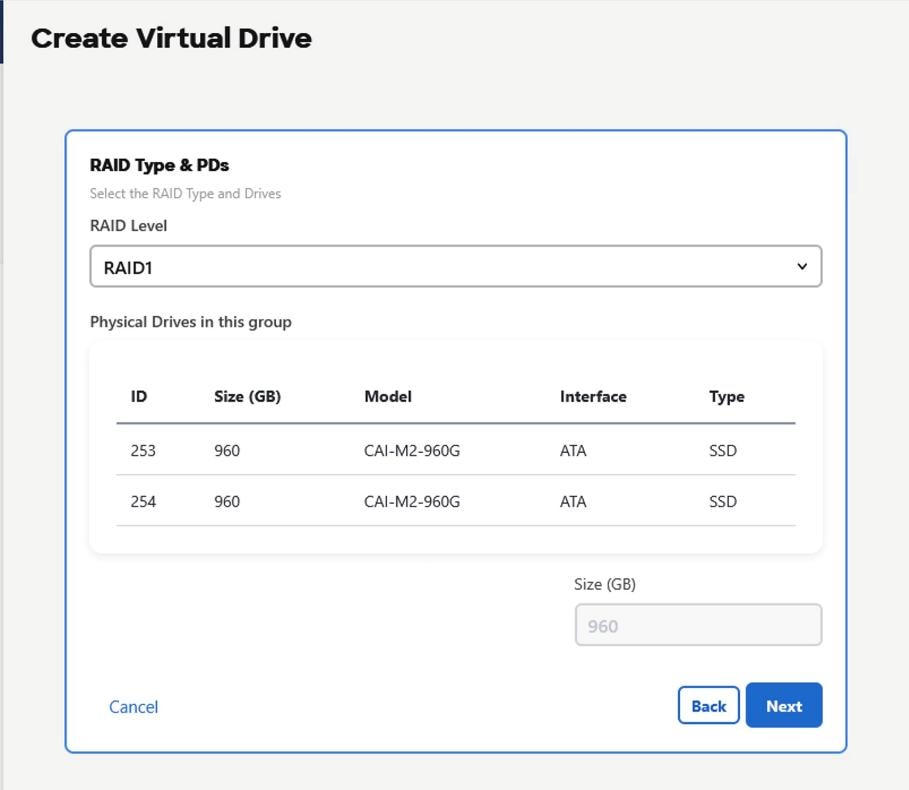Screen dimensions: 909x790
Task: Click the ID column header
Action: 139,396
